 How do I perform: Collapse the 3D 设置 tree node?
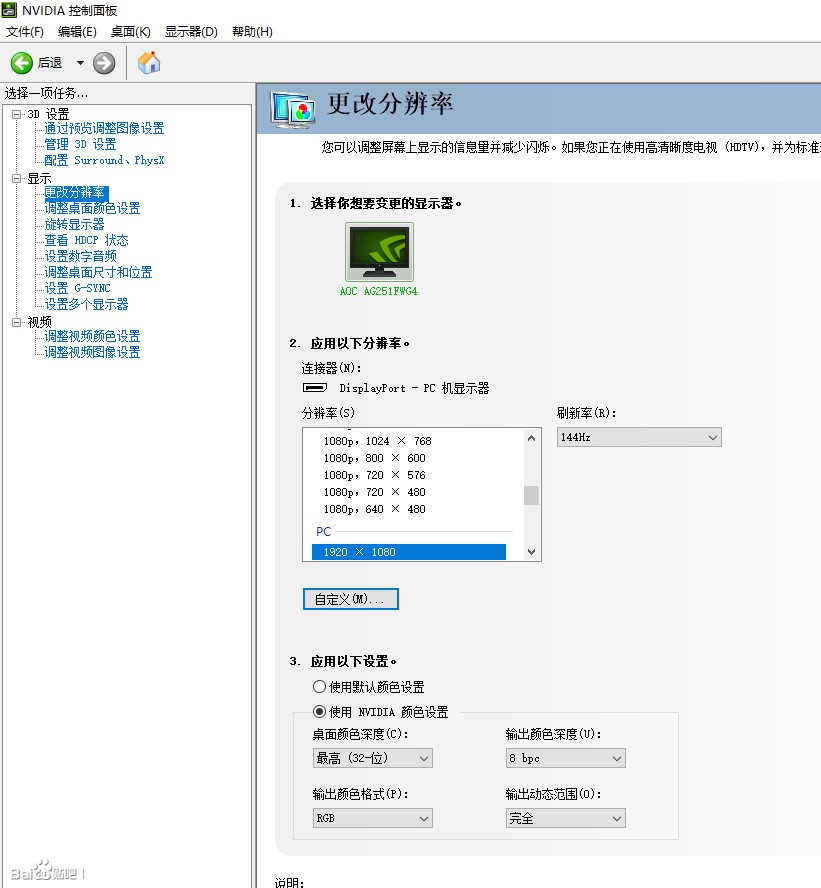pos(16,114)
